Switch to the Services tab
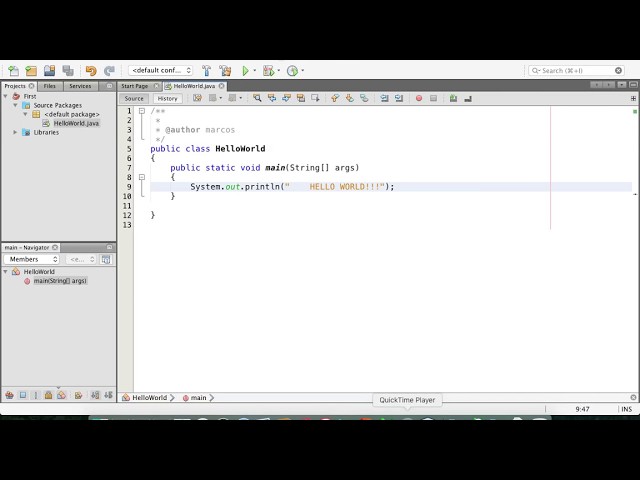This screenshot has width=640, height=480. [80, 86]
